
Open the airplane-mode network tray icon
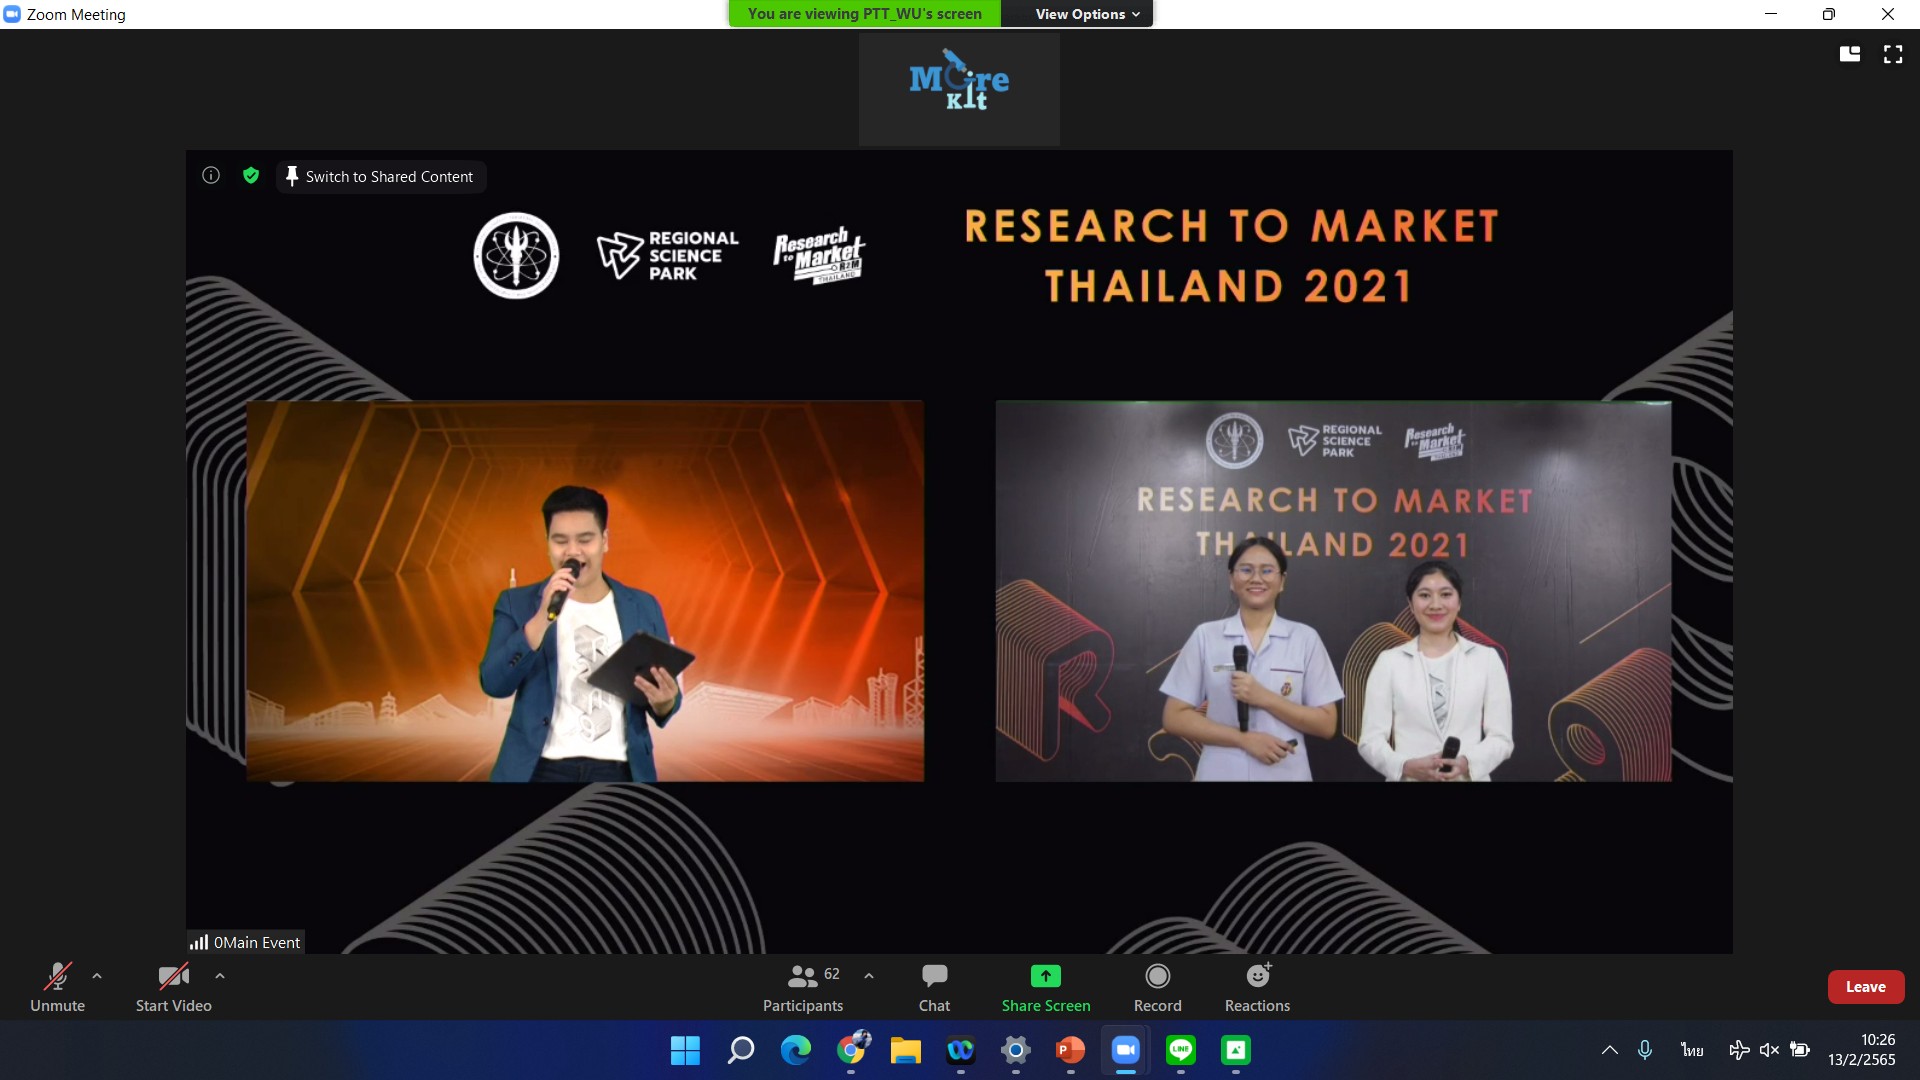[1739, 1050]
